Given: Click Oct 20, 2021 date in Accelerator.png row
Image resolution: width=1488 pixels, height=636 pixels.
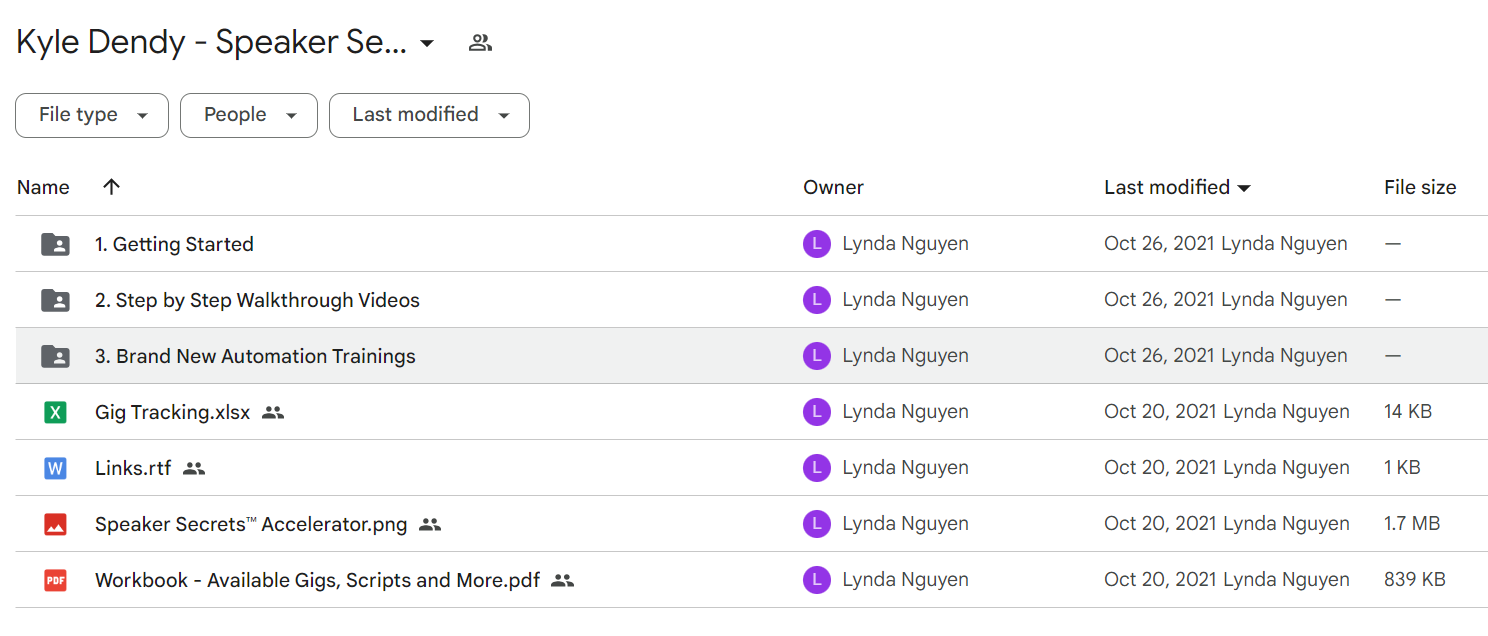Looking at the screenshot, I should pyautogui.click(x=1161, y=524).
